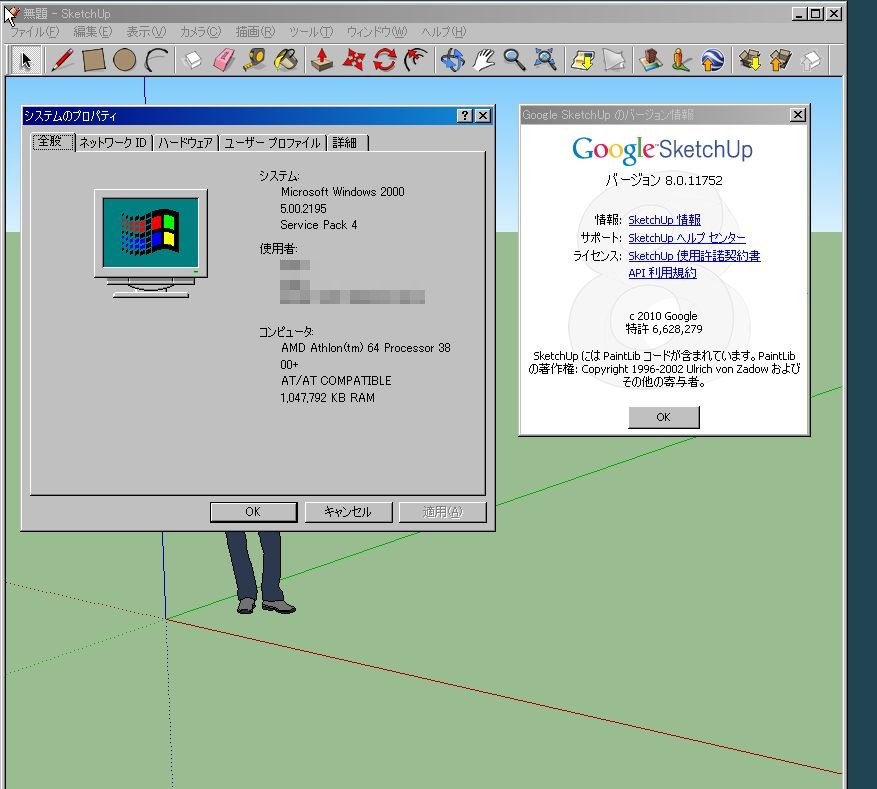Open the API 利用規約 link

(x=662, y=273)
